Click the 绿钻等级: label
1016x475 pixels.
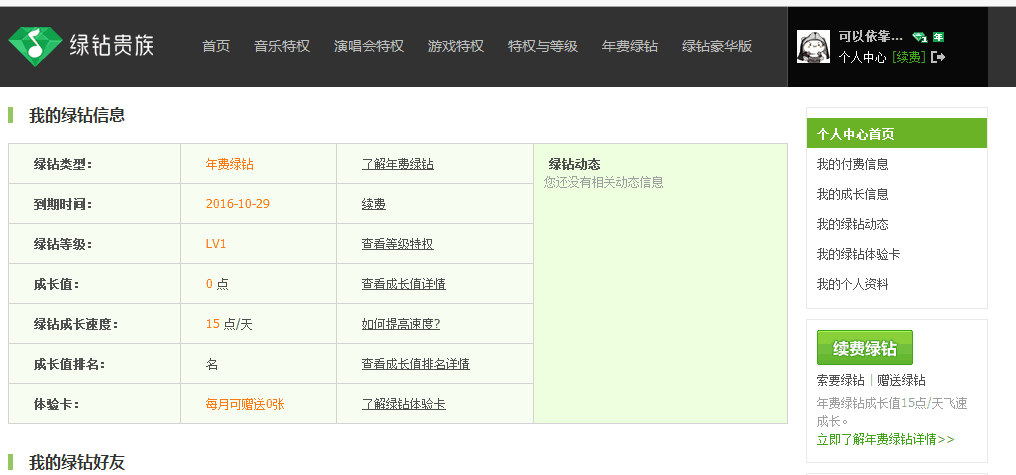coord(63,245)
